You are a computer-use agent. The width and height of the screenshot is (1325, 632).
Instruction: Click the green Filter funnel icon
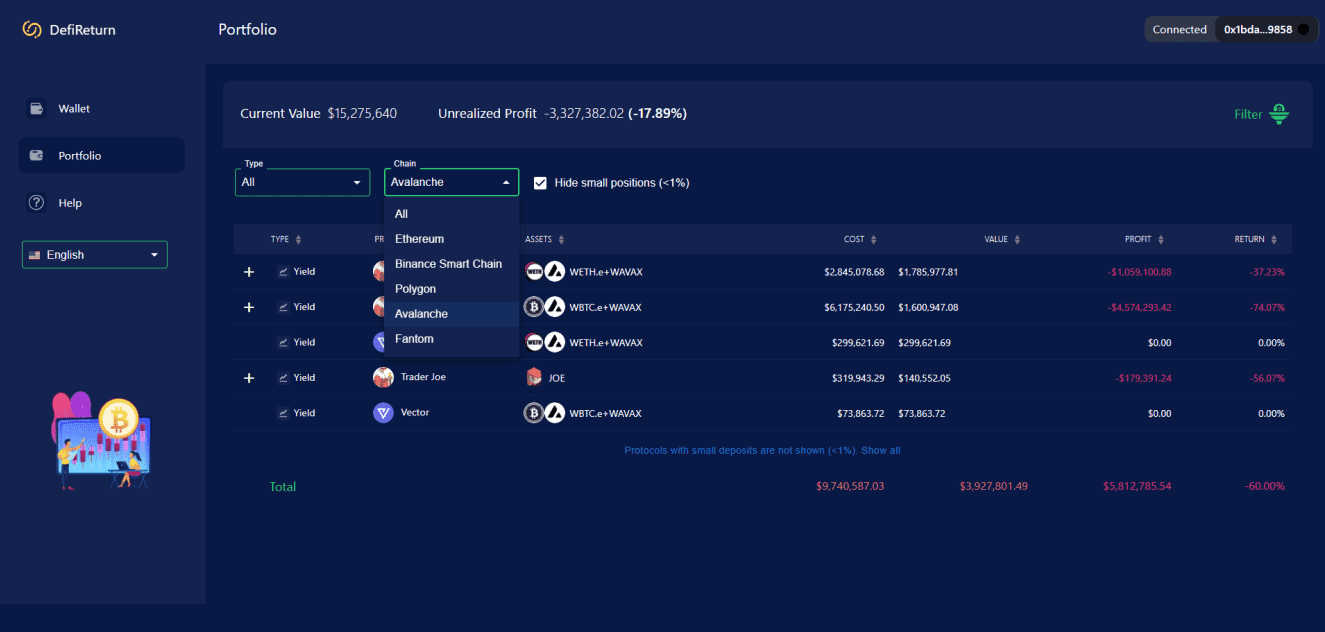point(1279,114)
